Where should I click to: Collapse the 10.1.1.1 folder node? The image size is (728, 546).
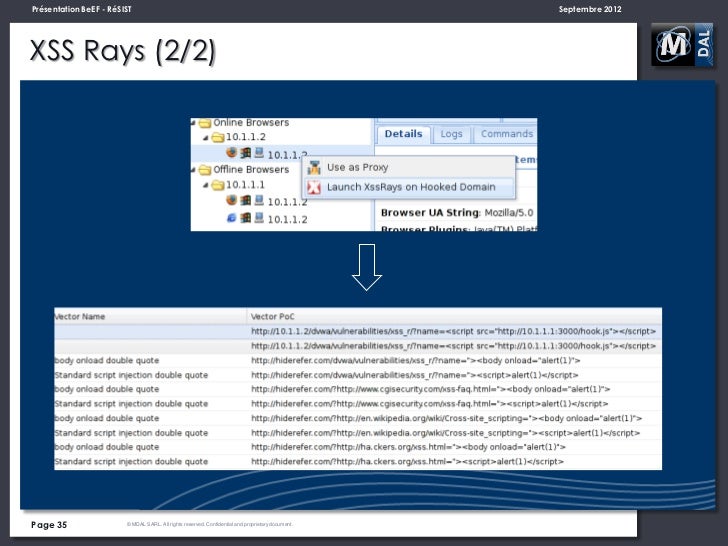click(x=206, y=185)
